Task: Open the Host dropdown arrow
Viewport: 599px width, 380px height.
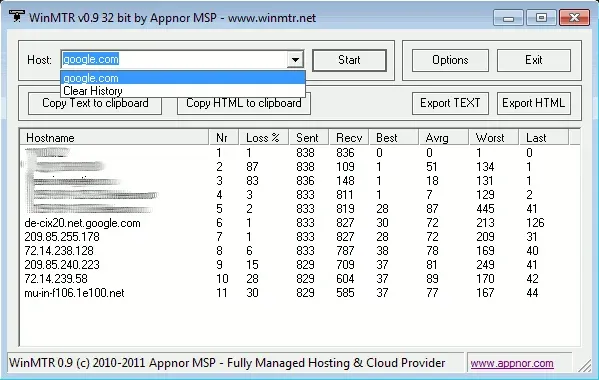Action: click(295, 60)
